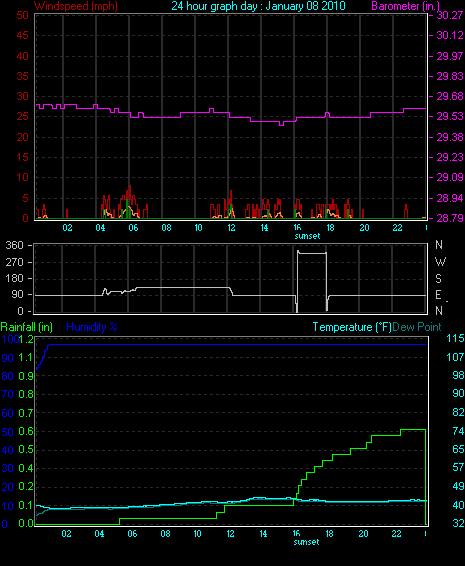Click green rainfall axis value 0.9
The image size is (465, 566).
click(26, 376)
